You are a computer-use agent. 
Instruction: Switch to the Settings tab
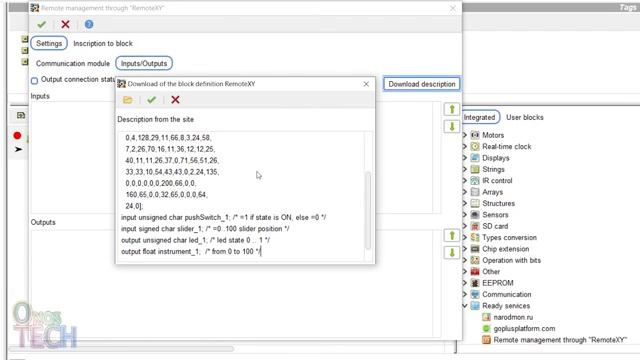coord(49,43)
